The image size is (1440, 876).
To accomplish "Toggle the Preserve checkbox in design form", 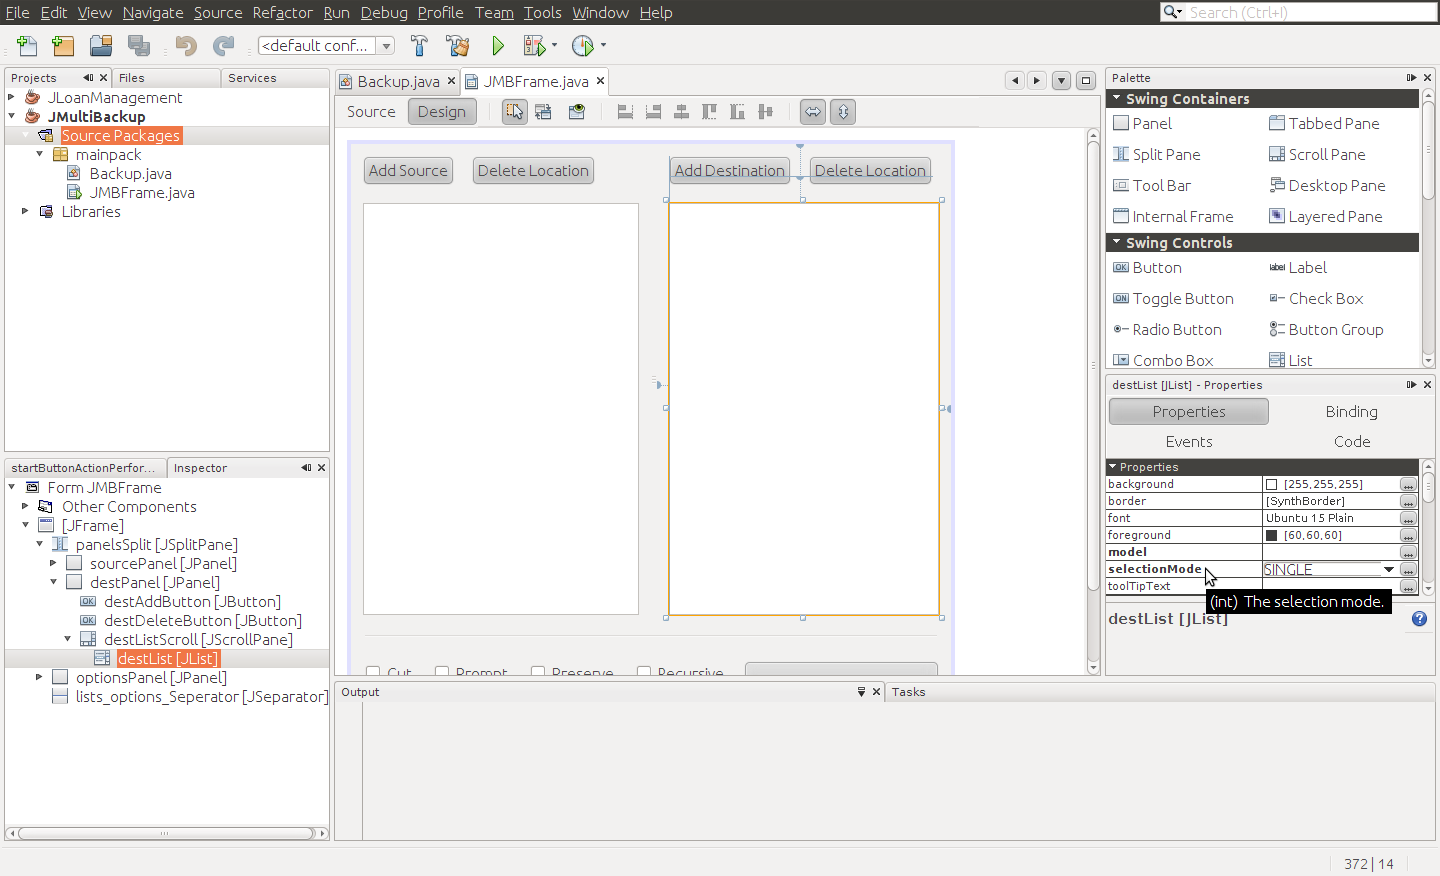I will tap(538, 672).
